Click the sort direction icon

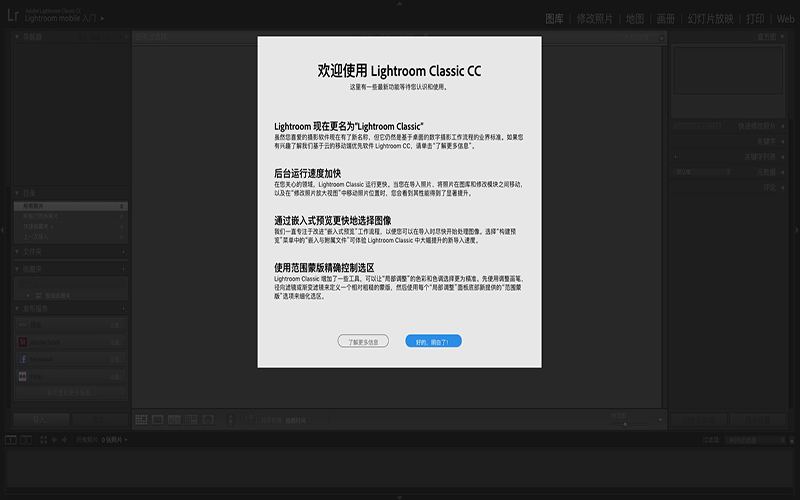[250, 420]
